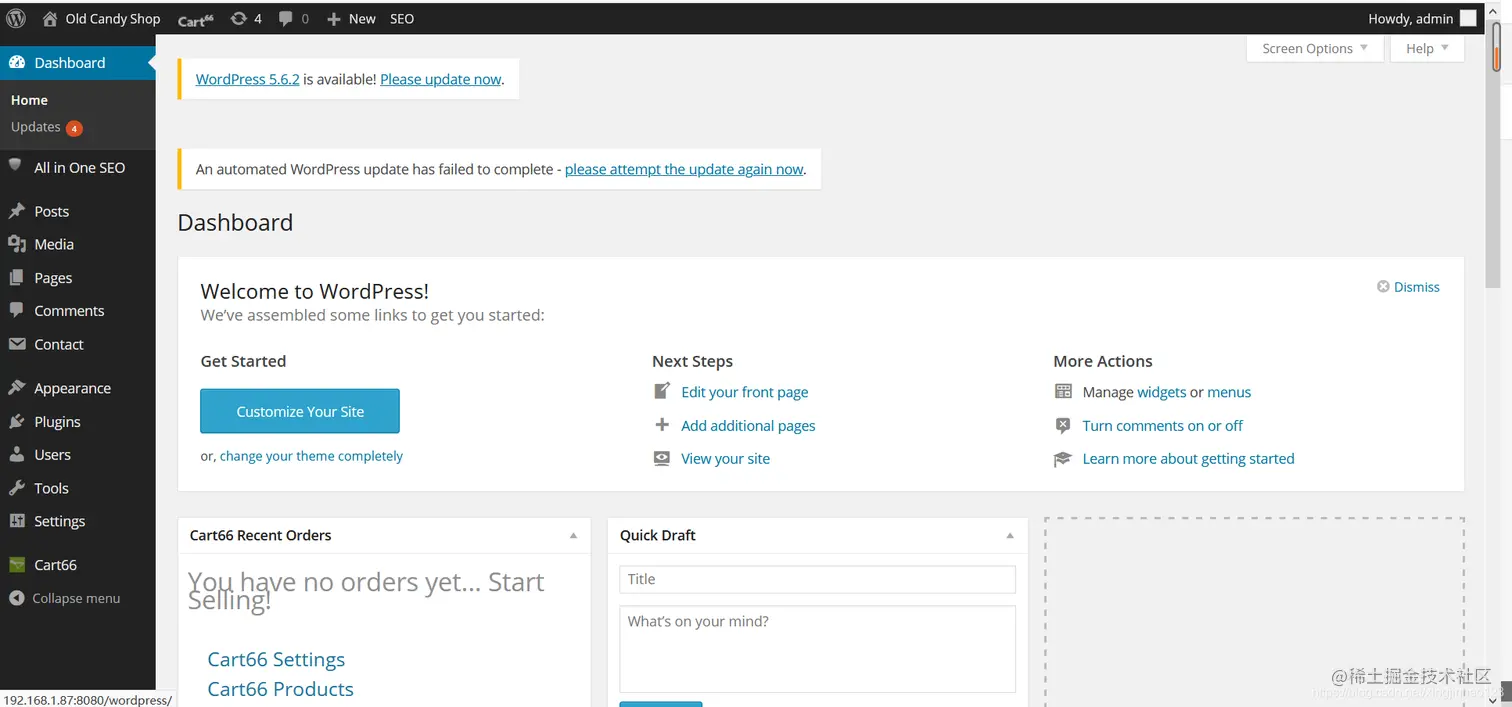Image resolution: width=1512 pixels, height=707 pixels.
Task: Expand the Screen Options dropdown
Action: pos(1315,48)
